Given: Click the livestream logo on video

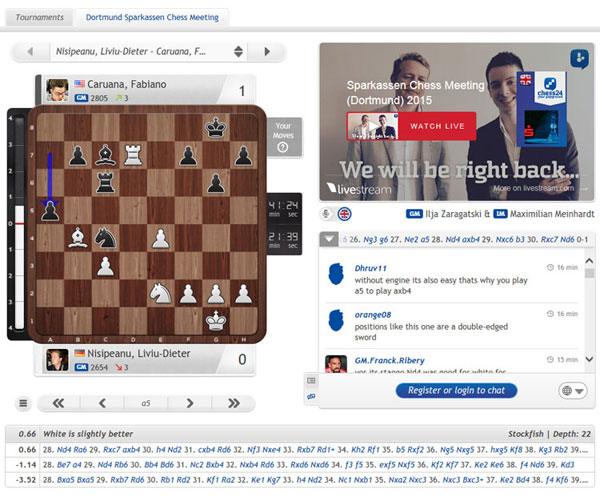Looking at the screenshot, I should pos(359,189).
